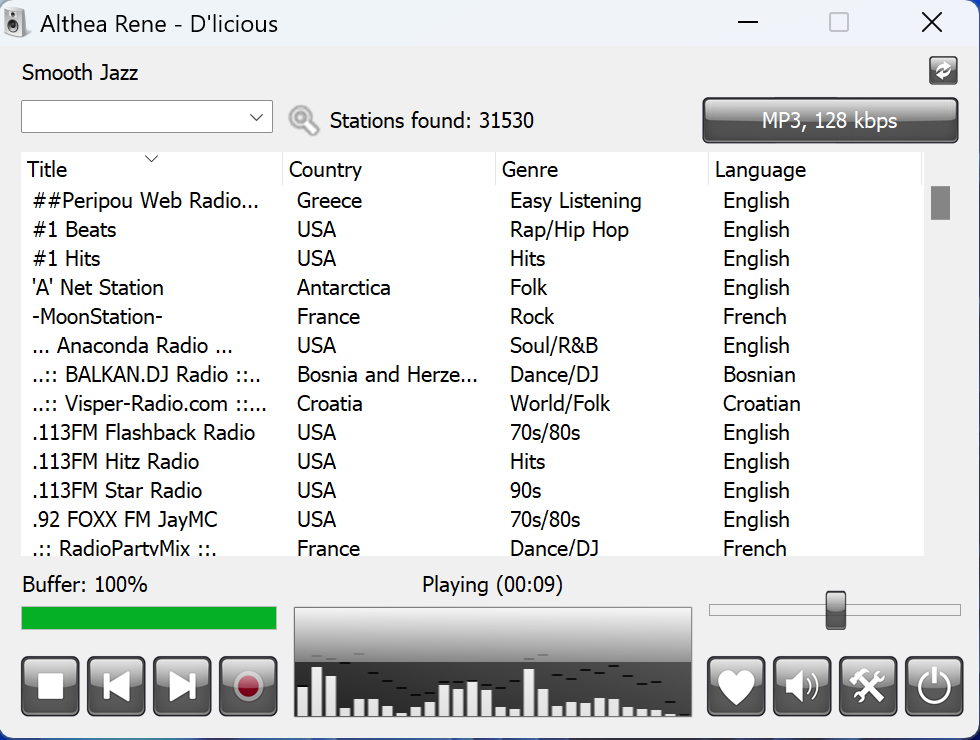Click the Playing (00:09) status text

pos(492,584)
